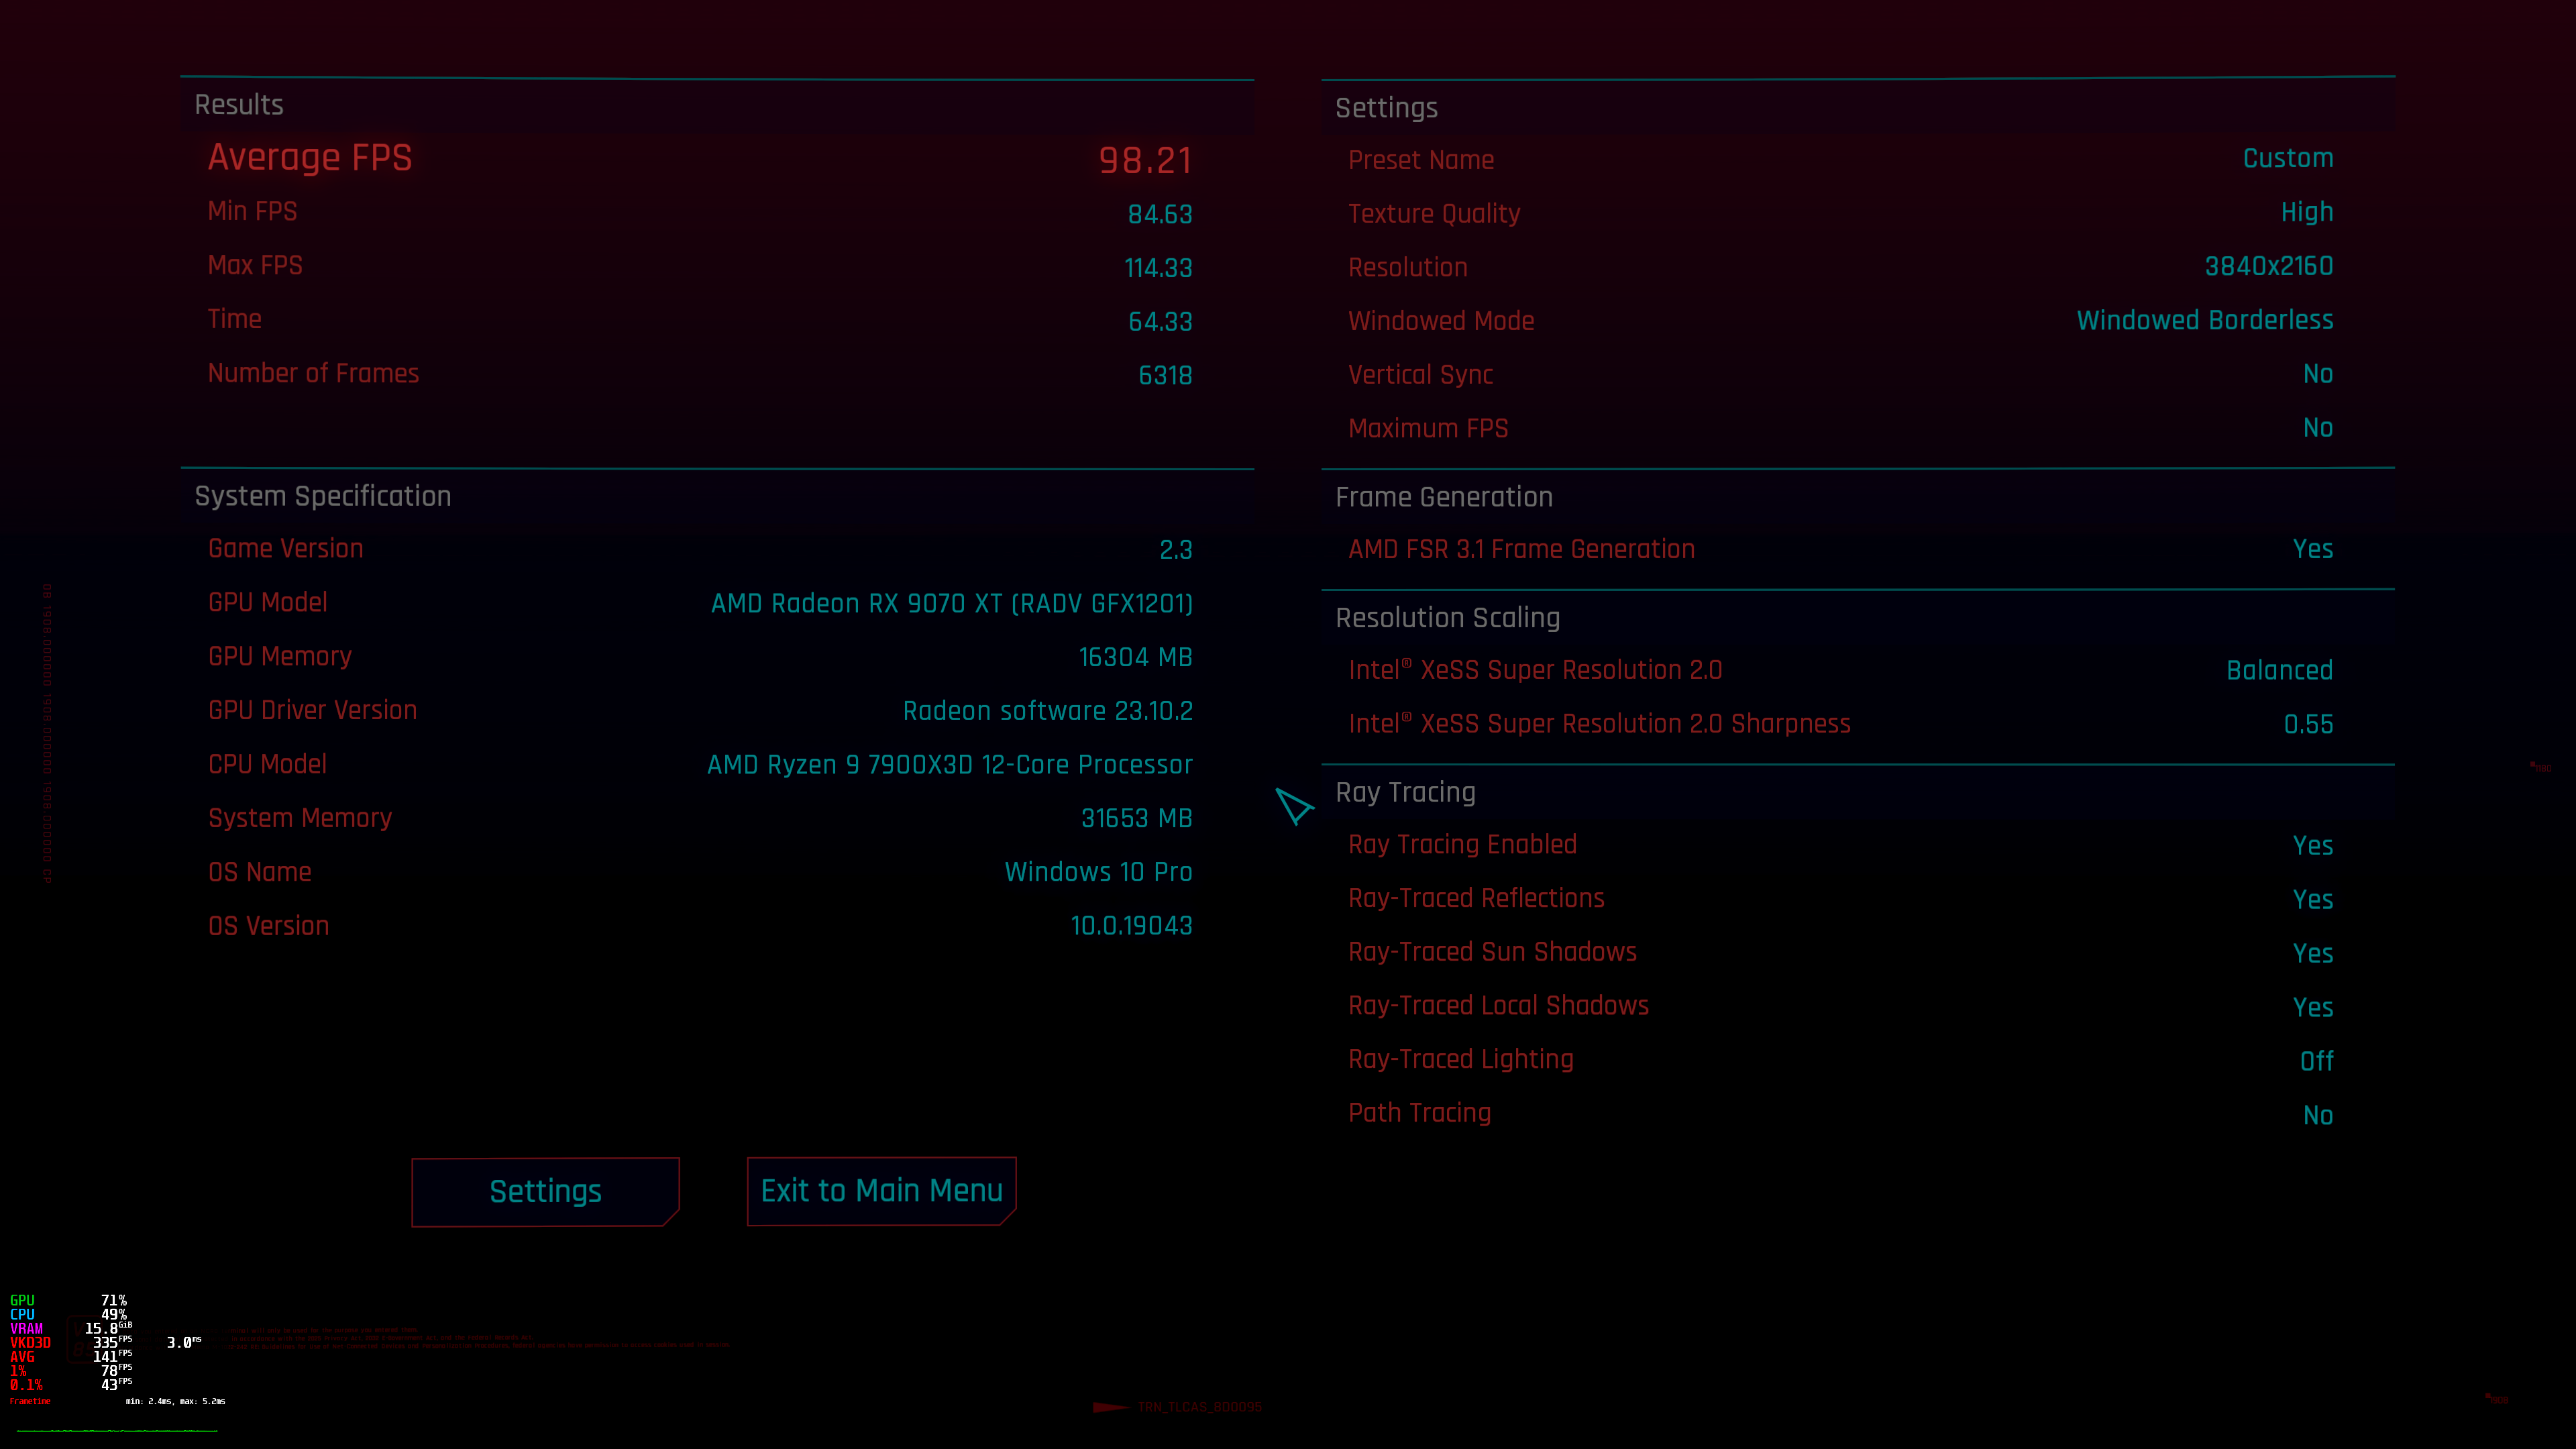Click Ray-Traced Local Shadows value Yes
The width and height of the screenshot is (2576, 1449).
2313,1008
